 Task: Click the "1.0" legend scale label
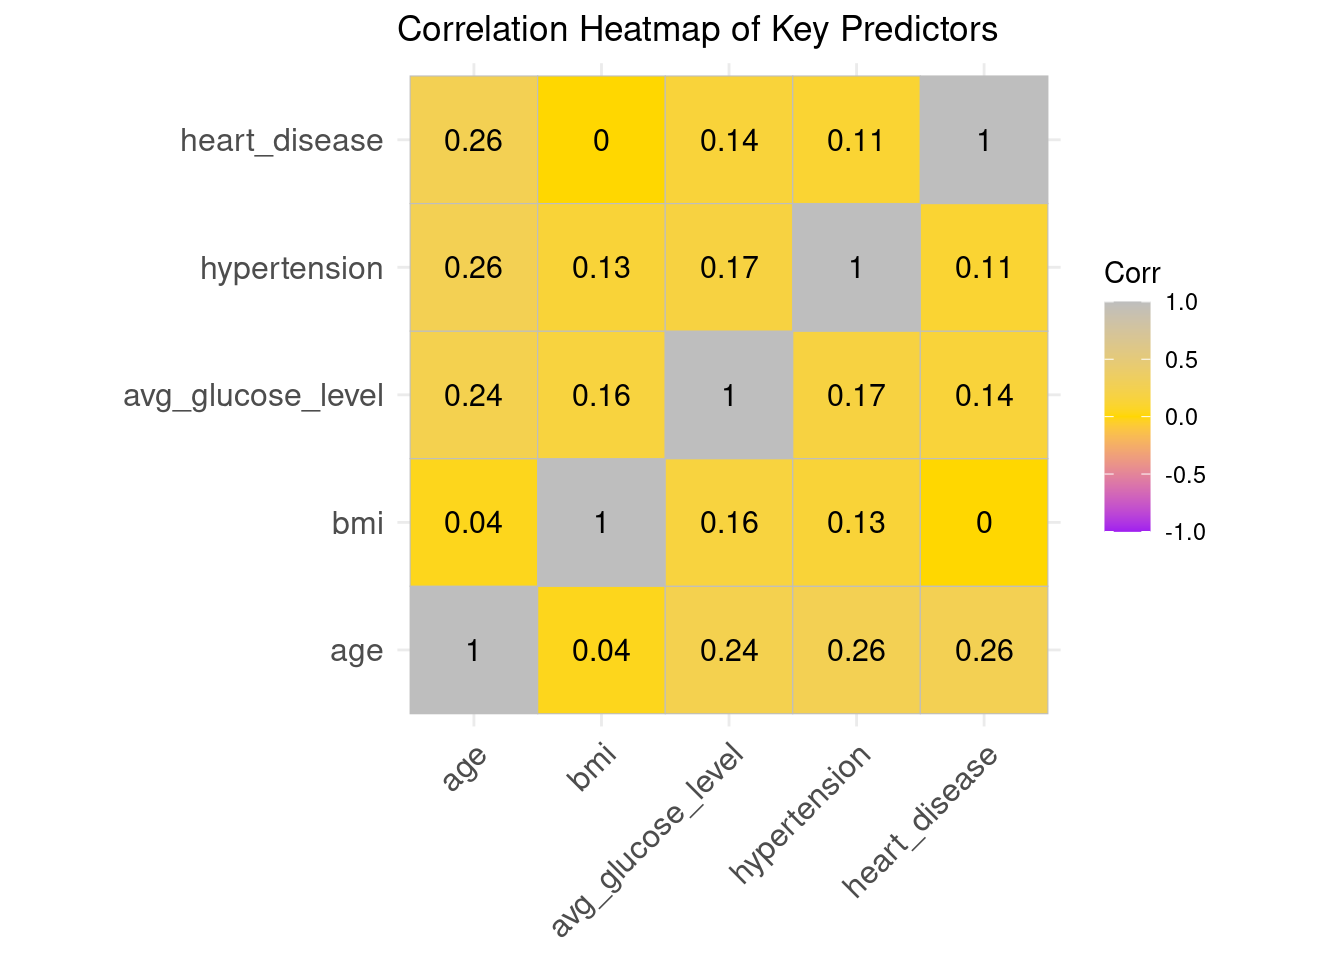[1182, 303]
